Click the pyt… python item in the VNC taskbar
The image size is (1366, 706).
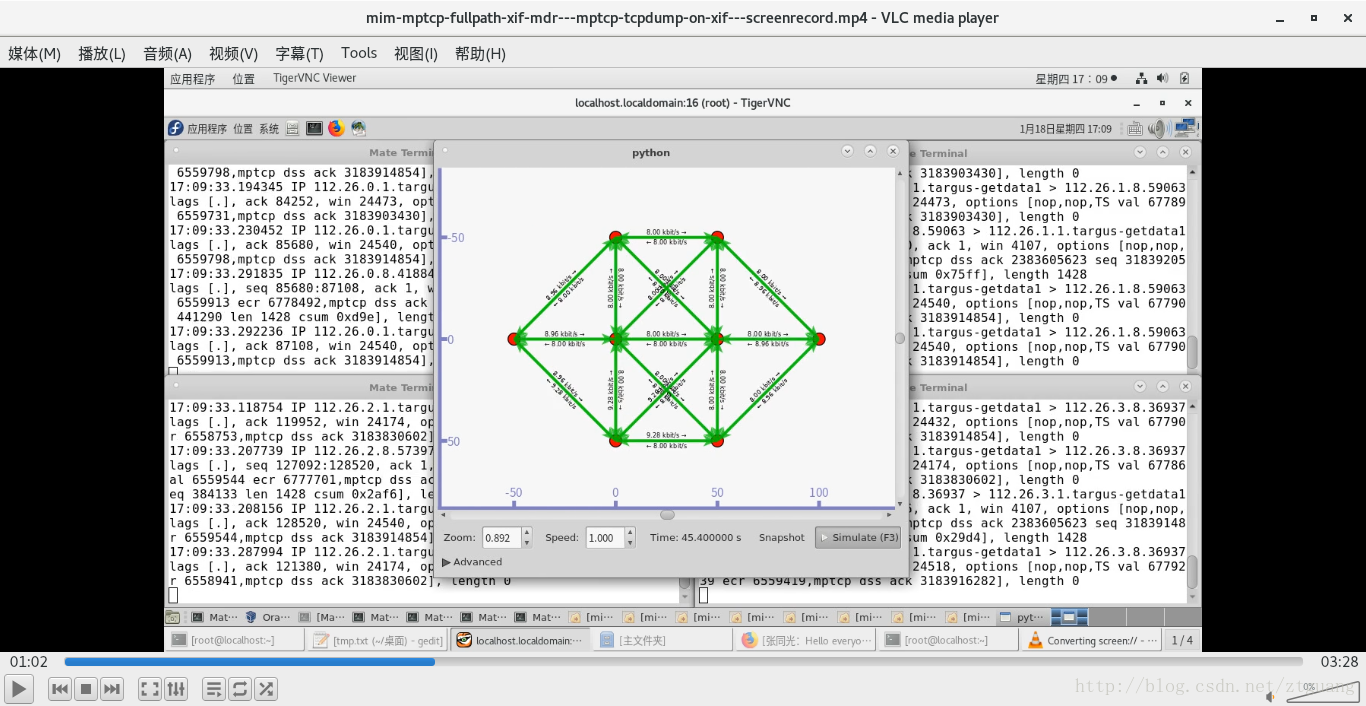[1022, 617]
